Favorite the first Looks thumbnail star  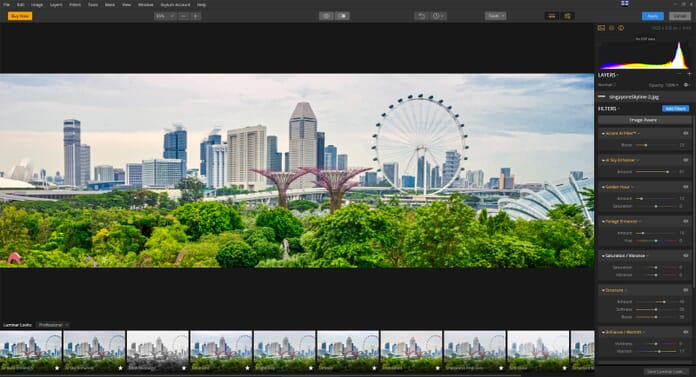coord(57,368)
